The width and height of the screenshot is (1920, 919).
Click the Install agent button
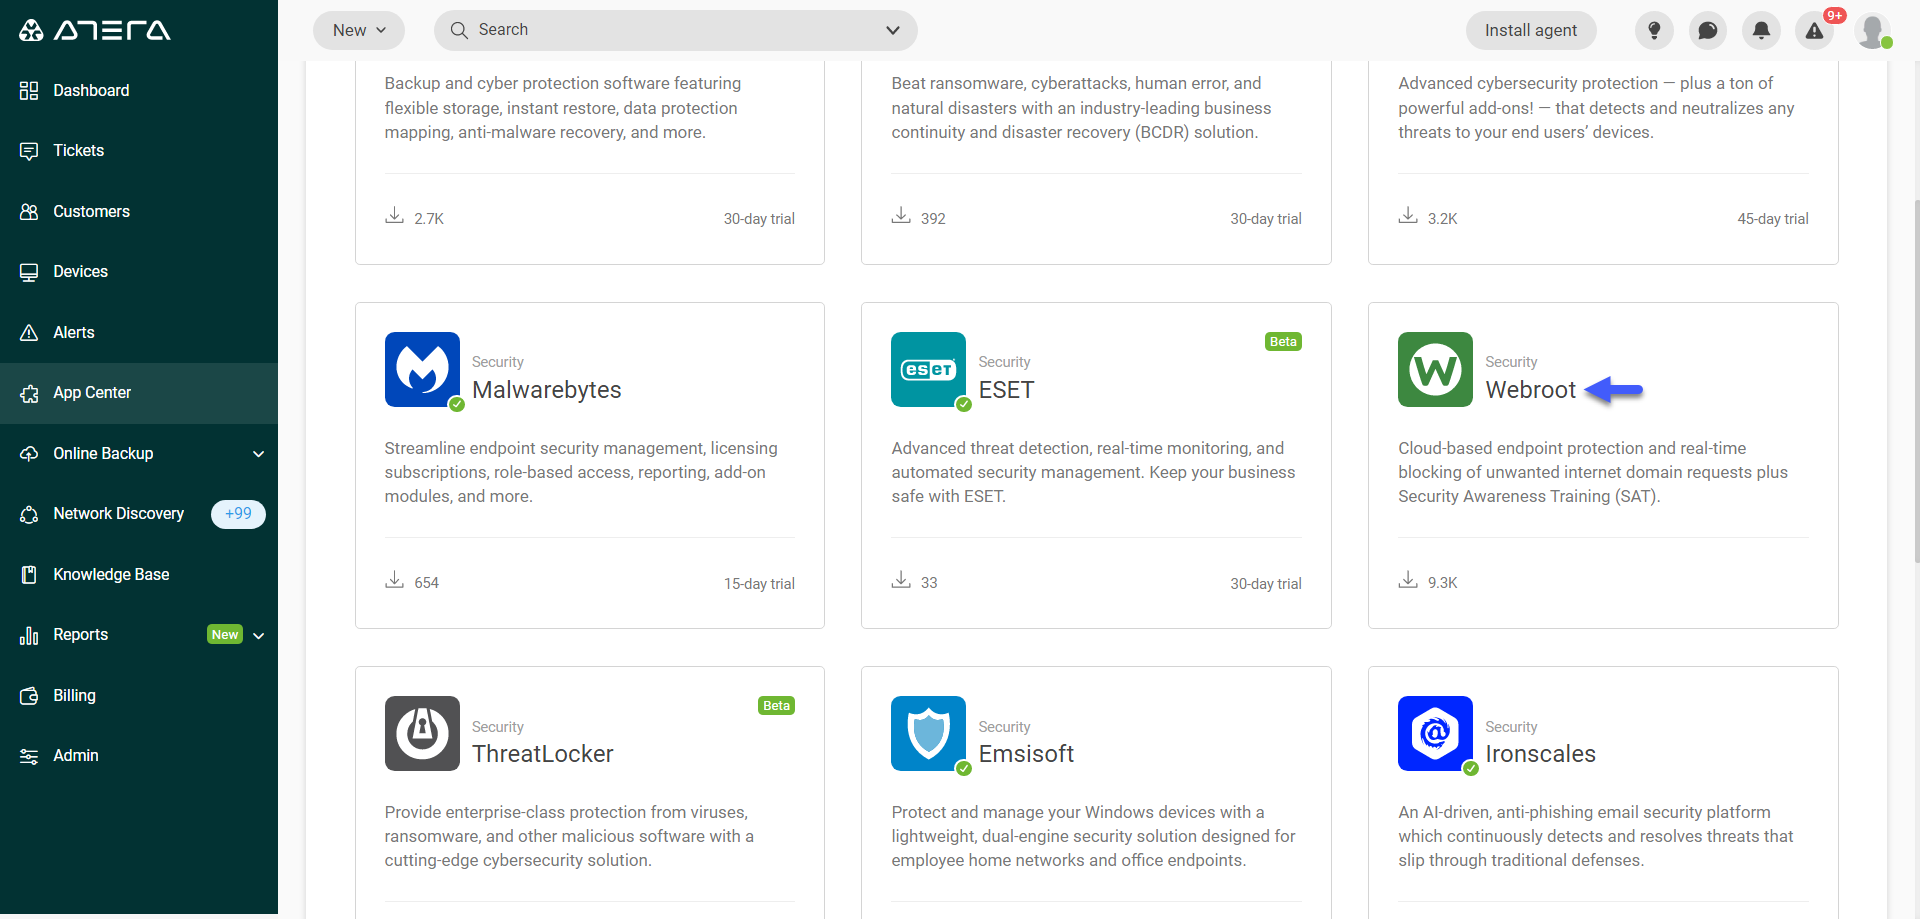coord(1531,30)
